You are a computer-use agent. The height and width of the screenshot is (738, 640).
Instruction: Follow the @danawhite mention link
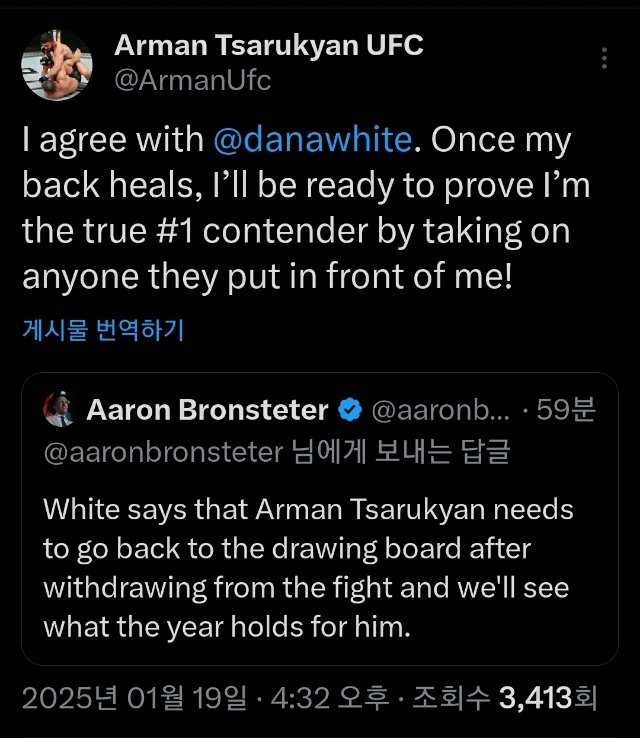click(x=313, y=140)
